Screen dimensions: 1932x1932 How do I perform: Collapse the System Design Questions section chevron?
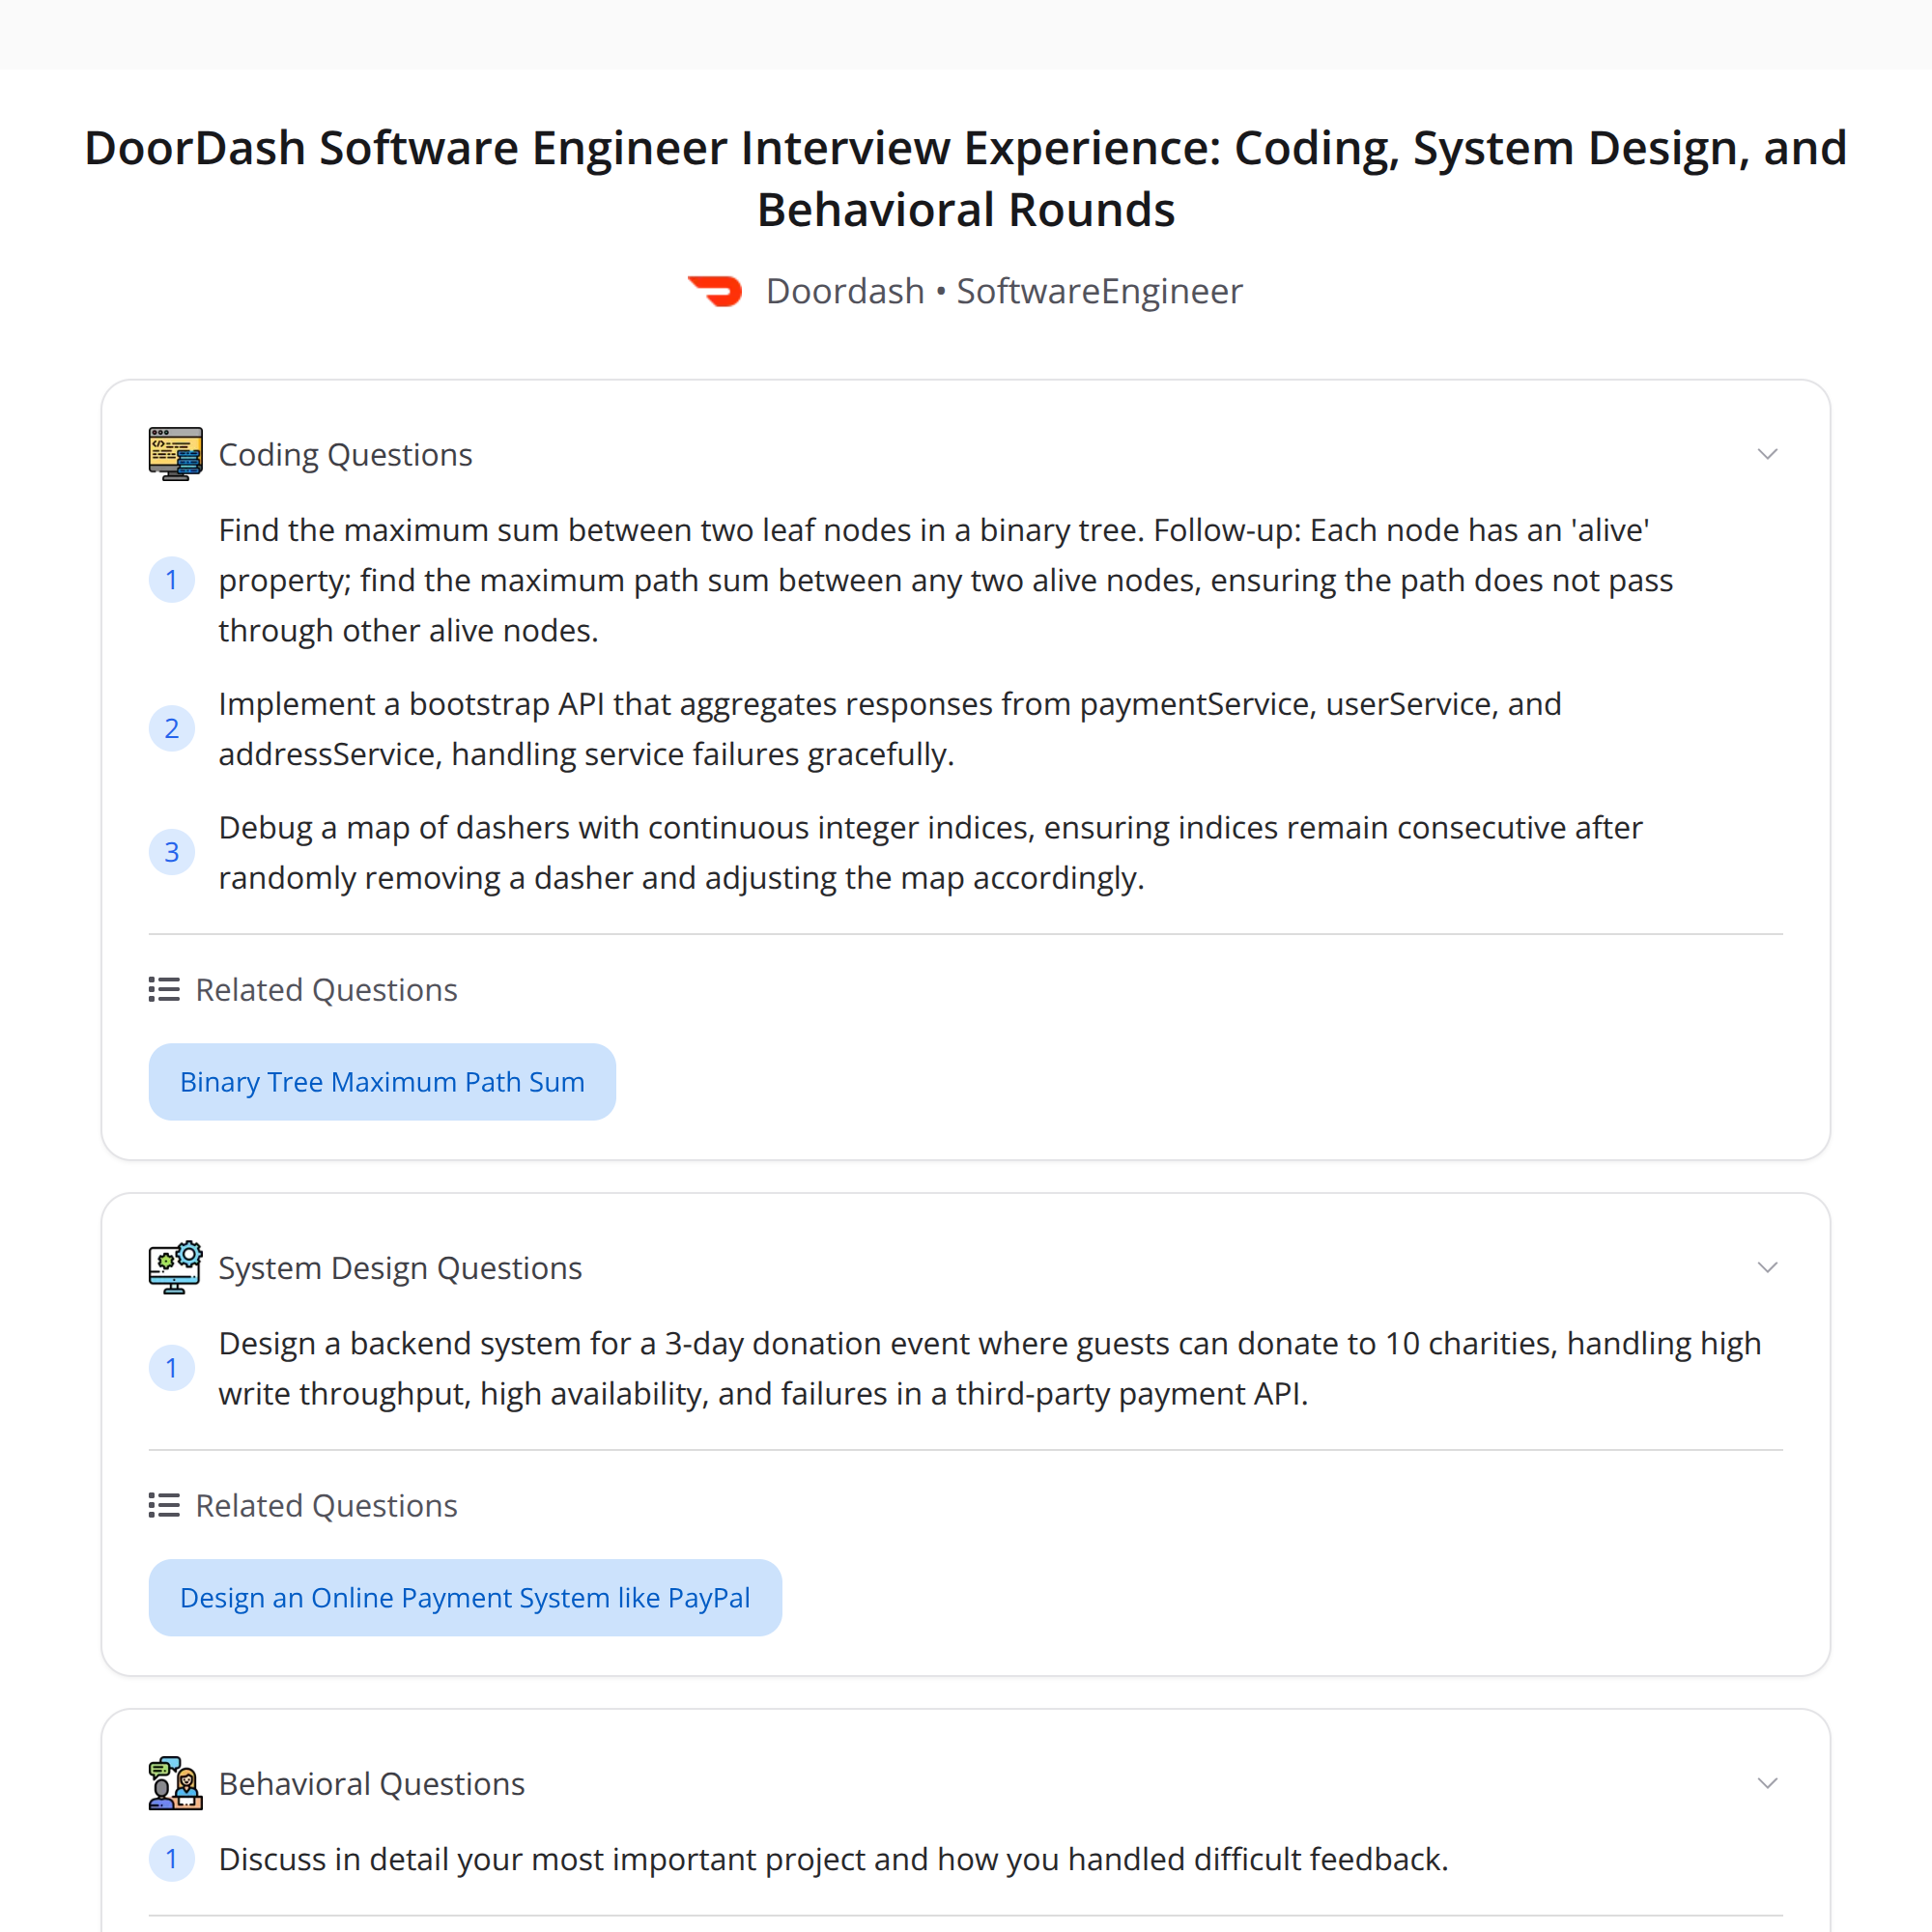point(1767,1267)
